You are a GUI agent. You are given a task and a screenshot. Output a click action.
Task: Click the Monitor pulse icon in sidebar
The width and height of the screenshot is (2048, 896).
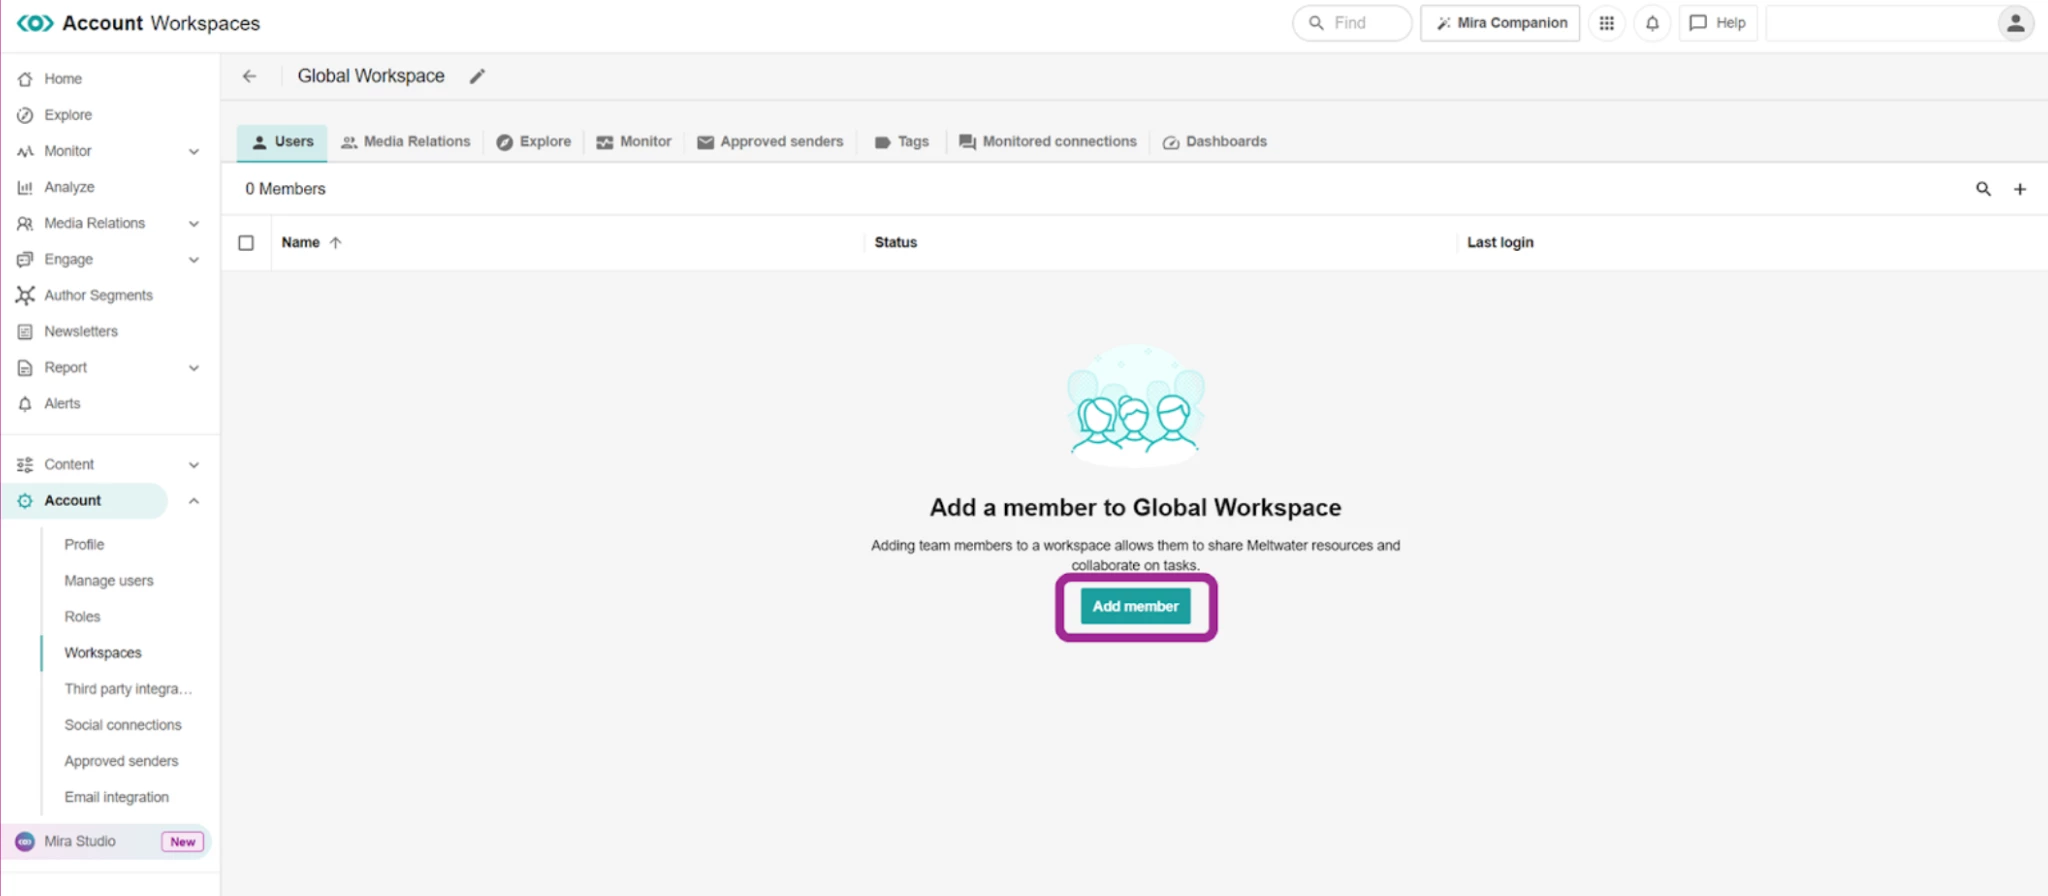(25, 151)
